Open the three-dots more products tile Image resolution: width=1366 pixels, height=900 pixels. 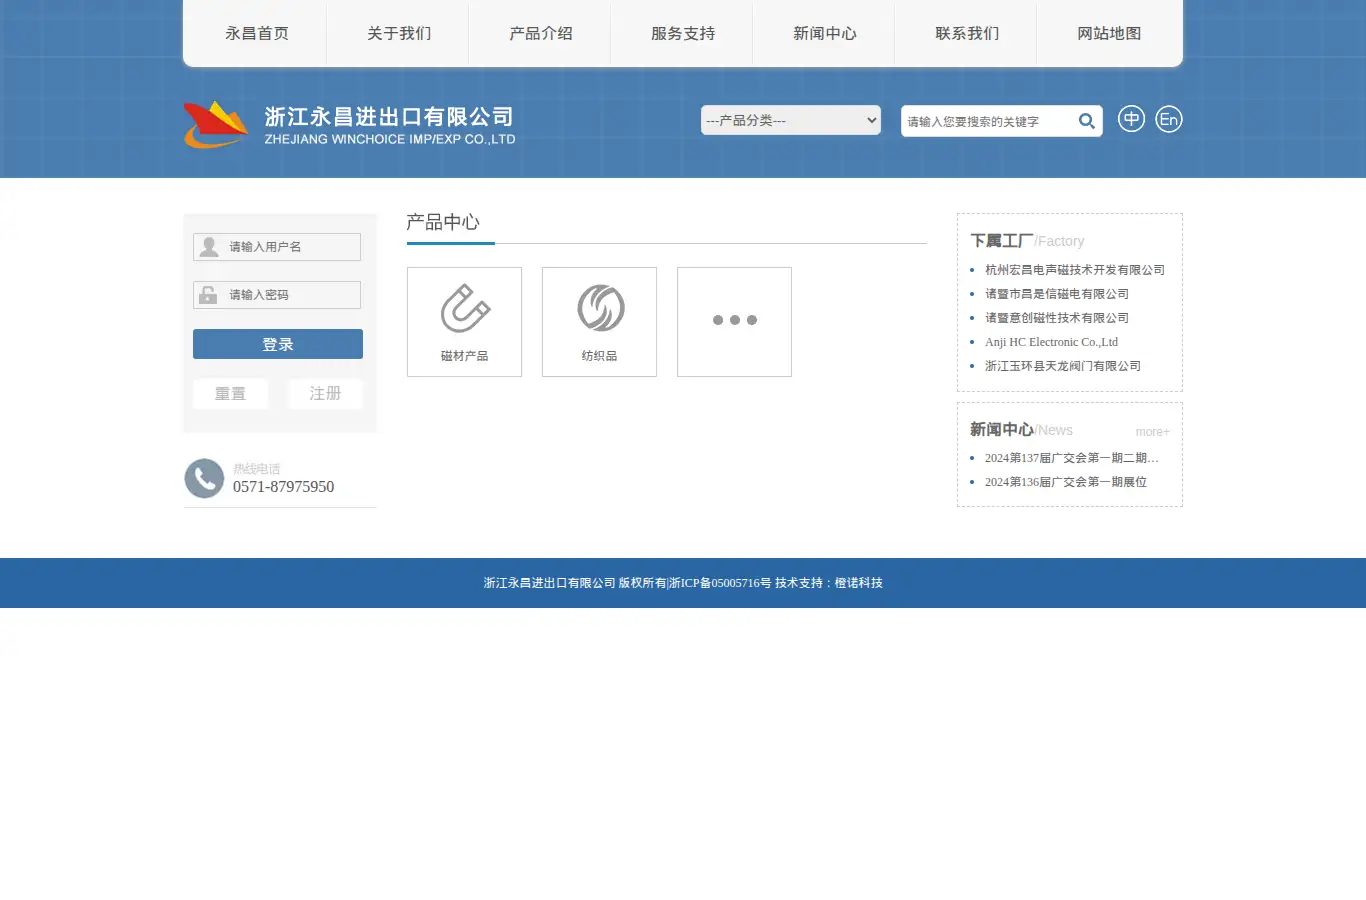click(734, 322)
